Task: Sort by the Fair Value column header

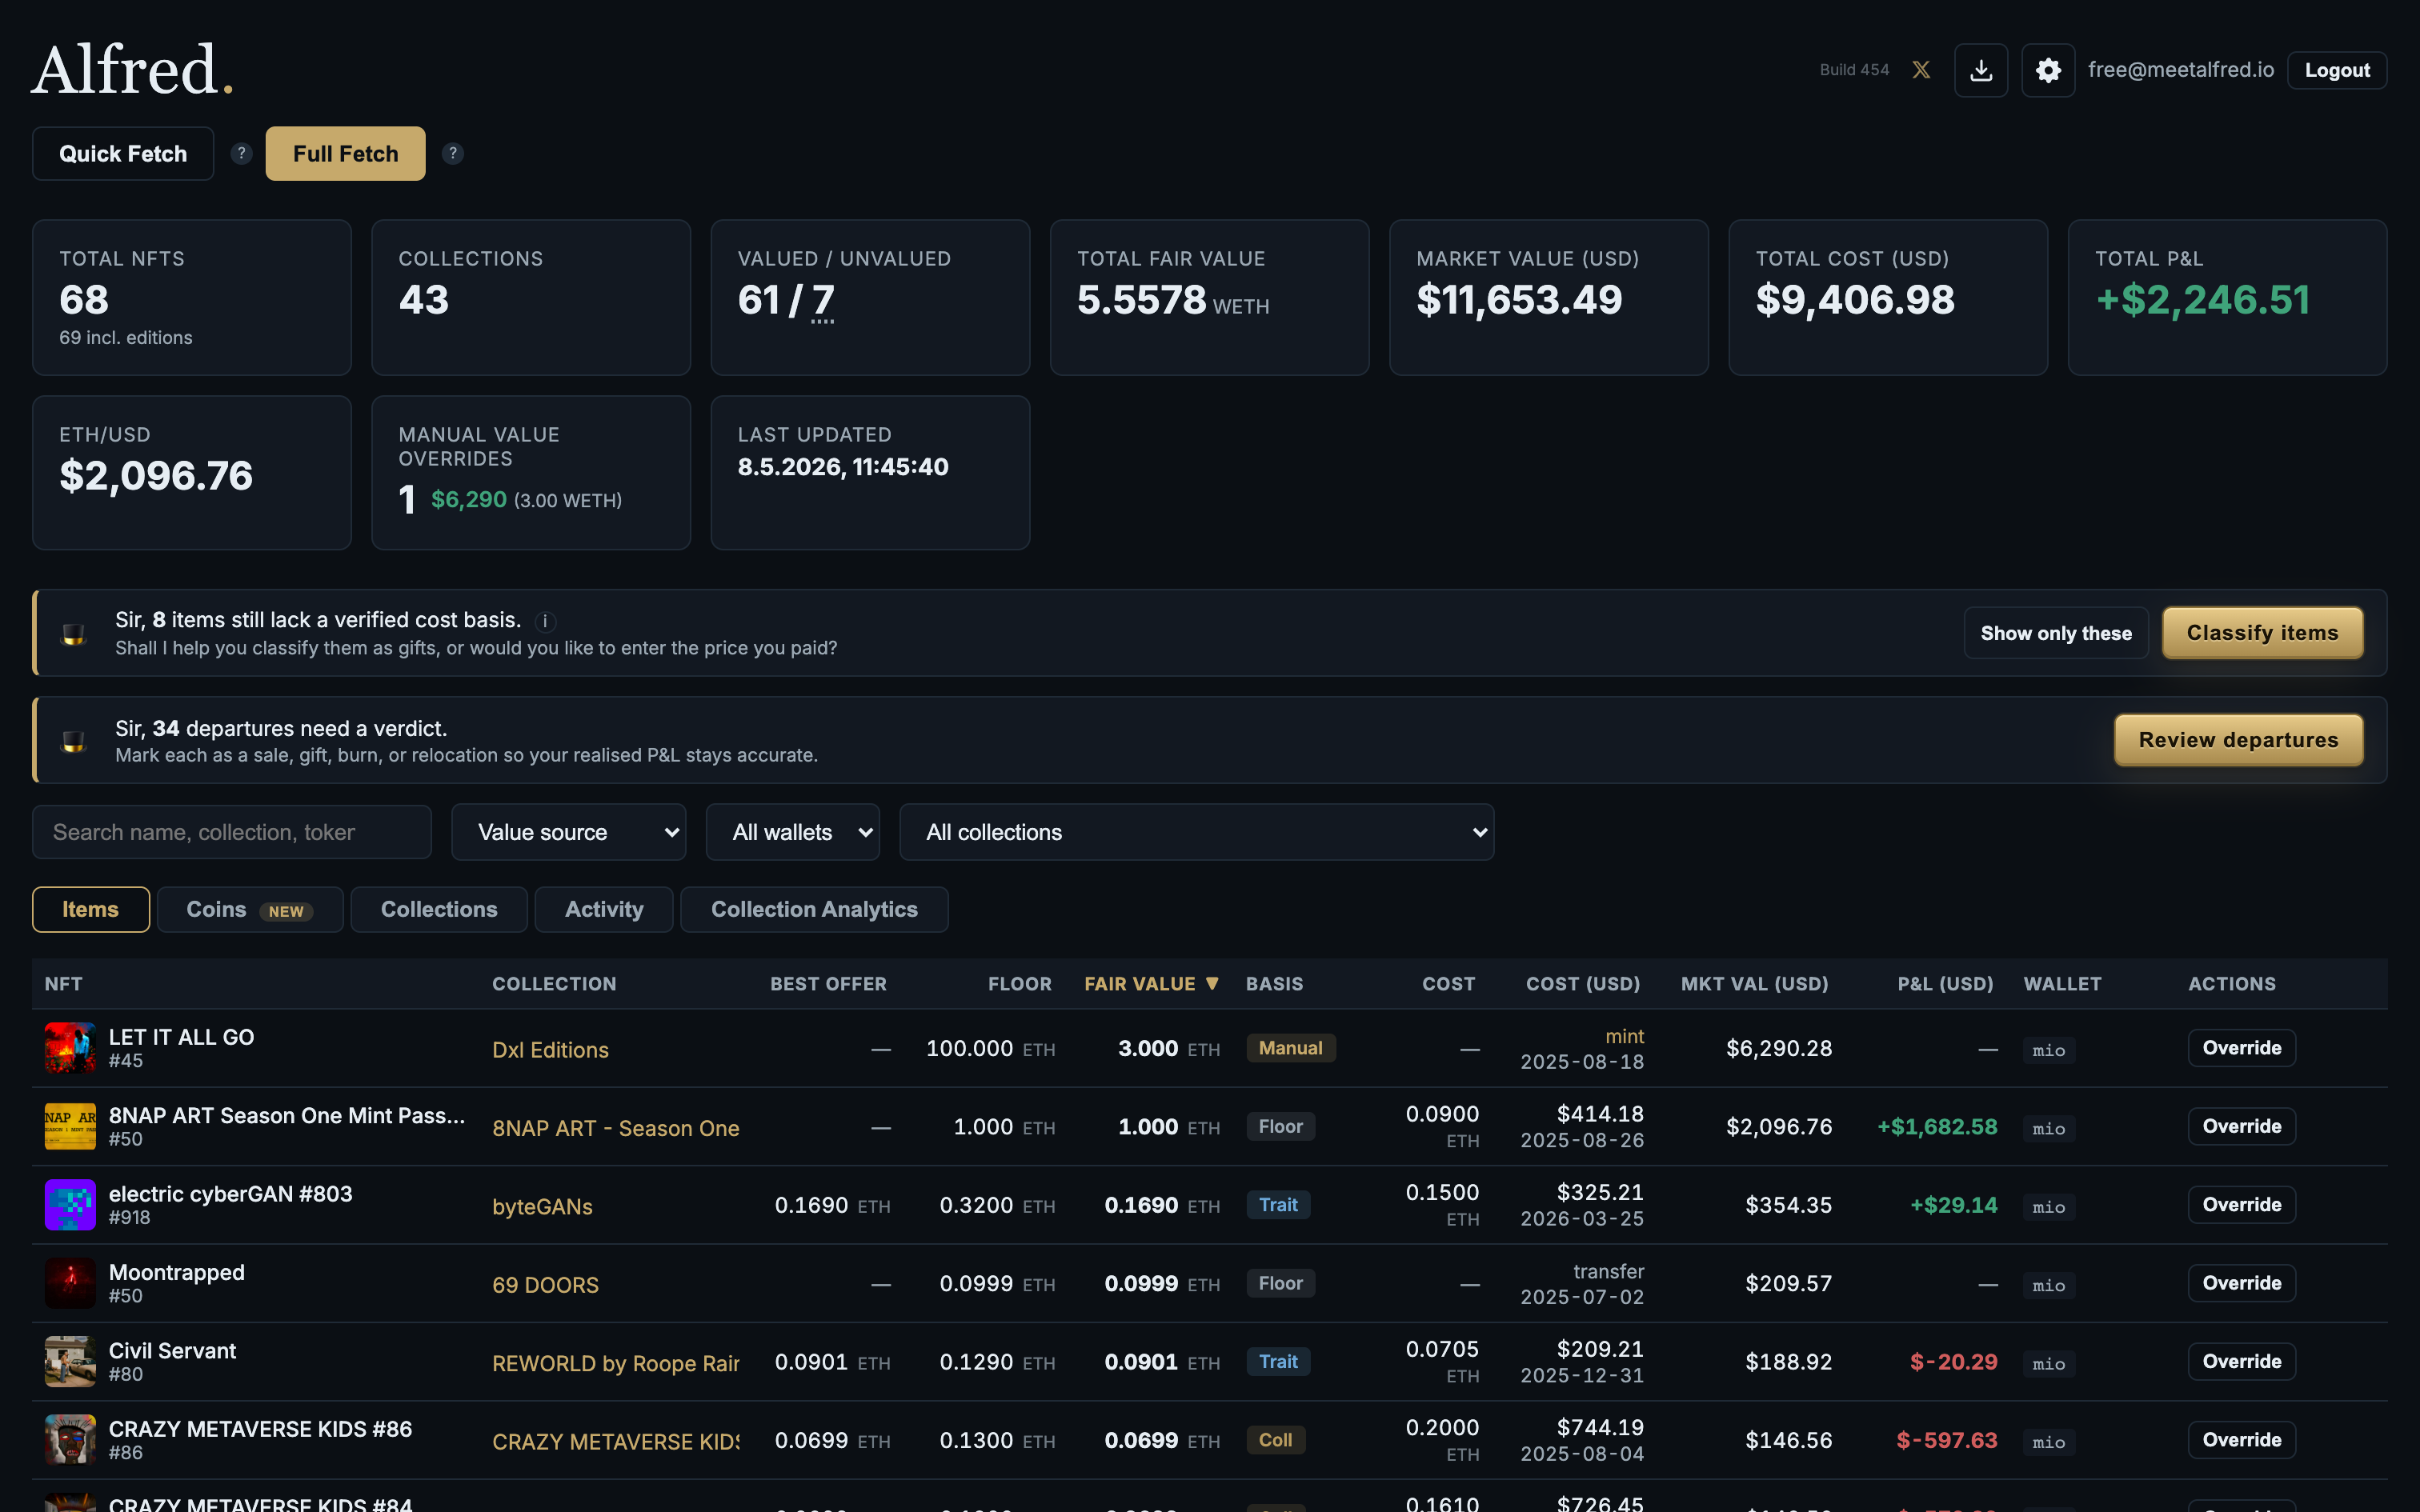Action: [x=1152, y=984]
